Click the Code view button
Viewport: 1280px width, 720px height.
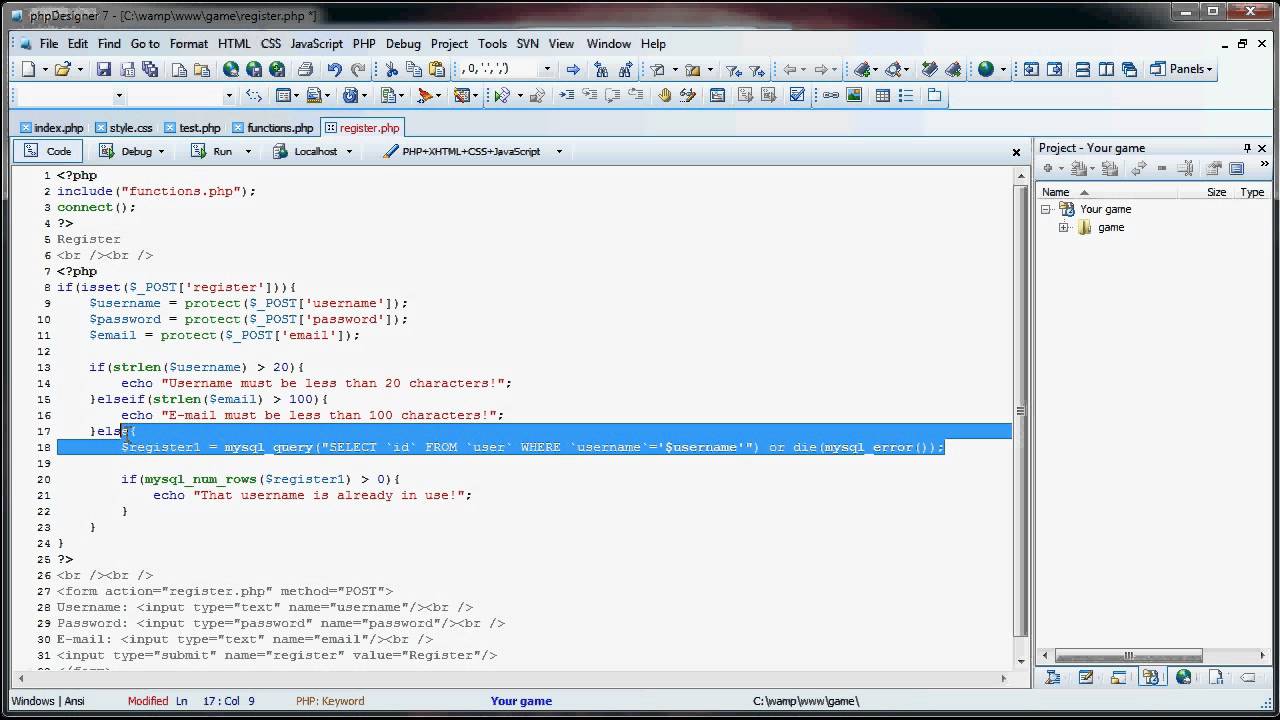pos(48,152)
